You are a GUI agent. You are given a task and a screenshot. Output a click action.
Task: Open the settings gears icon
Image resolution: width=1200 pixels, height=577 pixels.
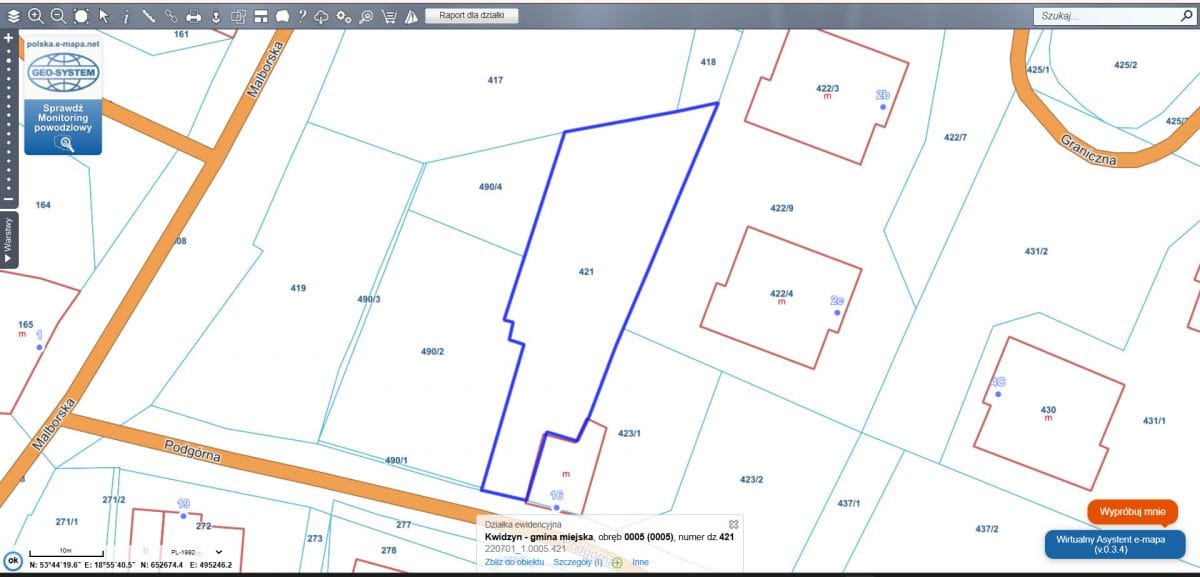344,16
